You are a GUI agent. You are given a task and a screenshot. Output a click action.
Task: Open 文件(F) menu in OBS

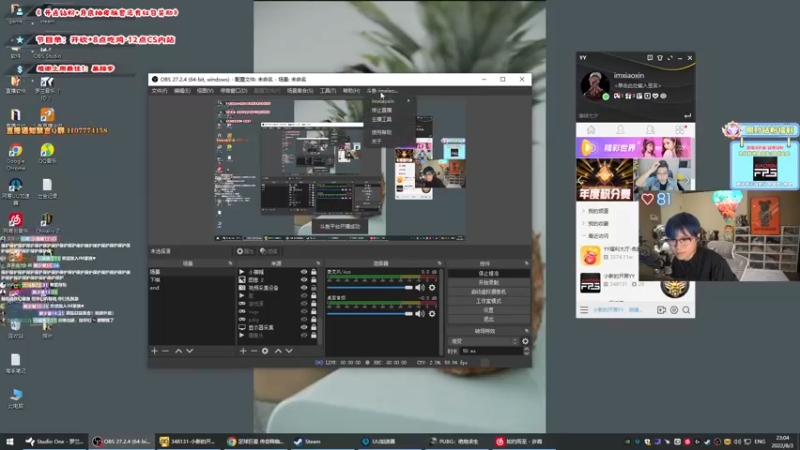(x=159, y=91)
